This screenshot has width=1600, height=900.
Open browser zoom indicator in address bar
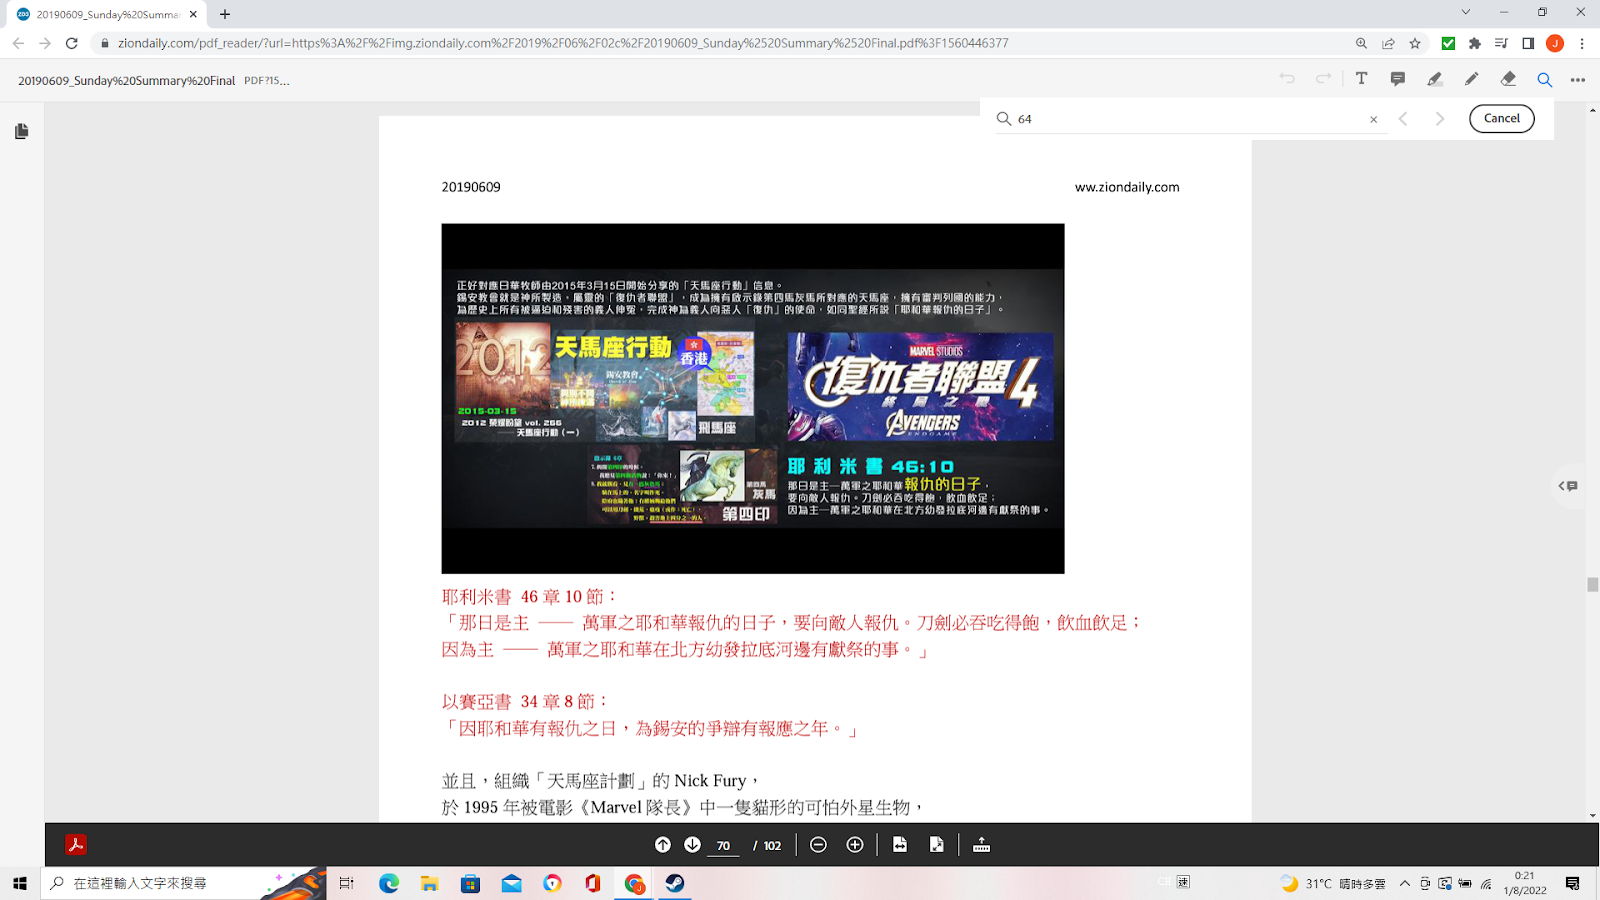click(x=1361, y=43)
